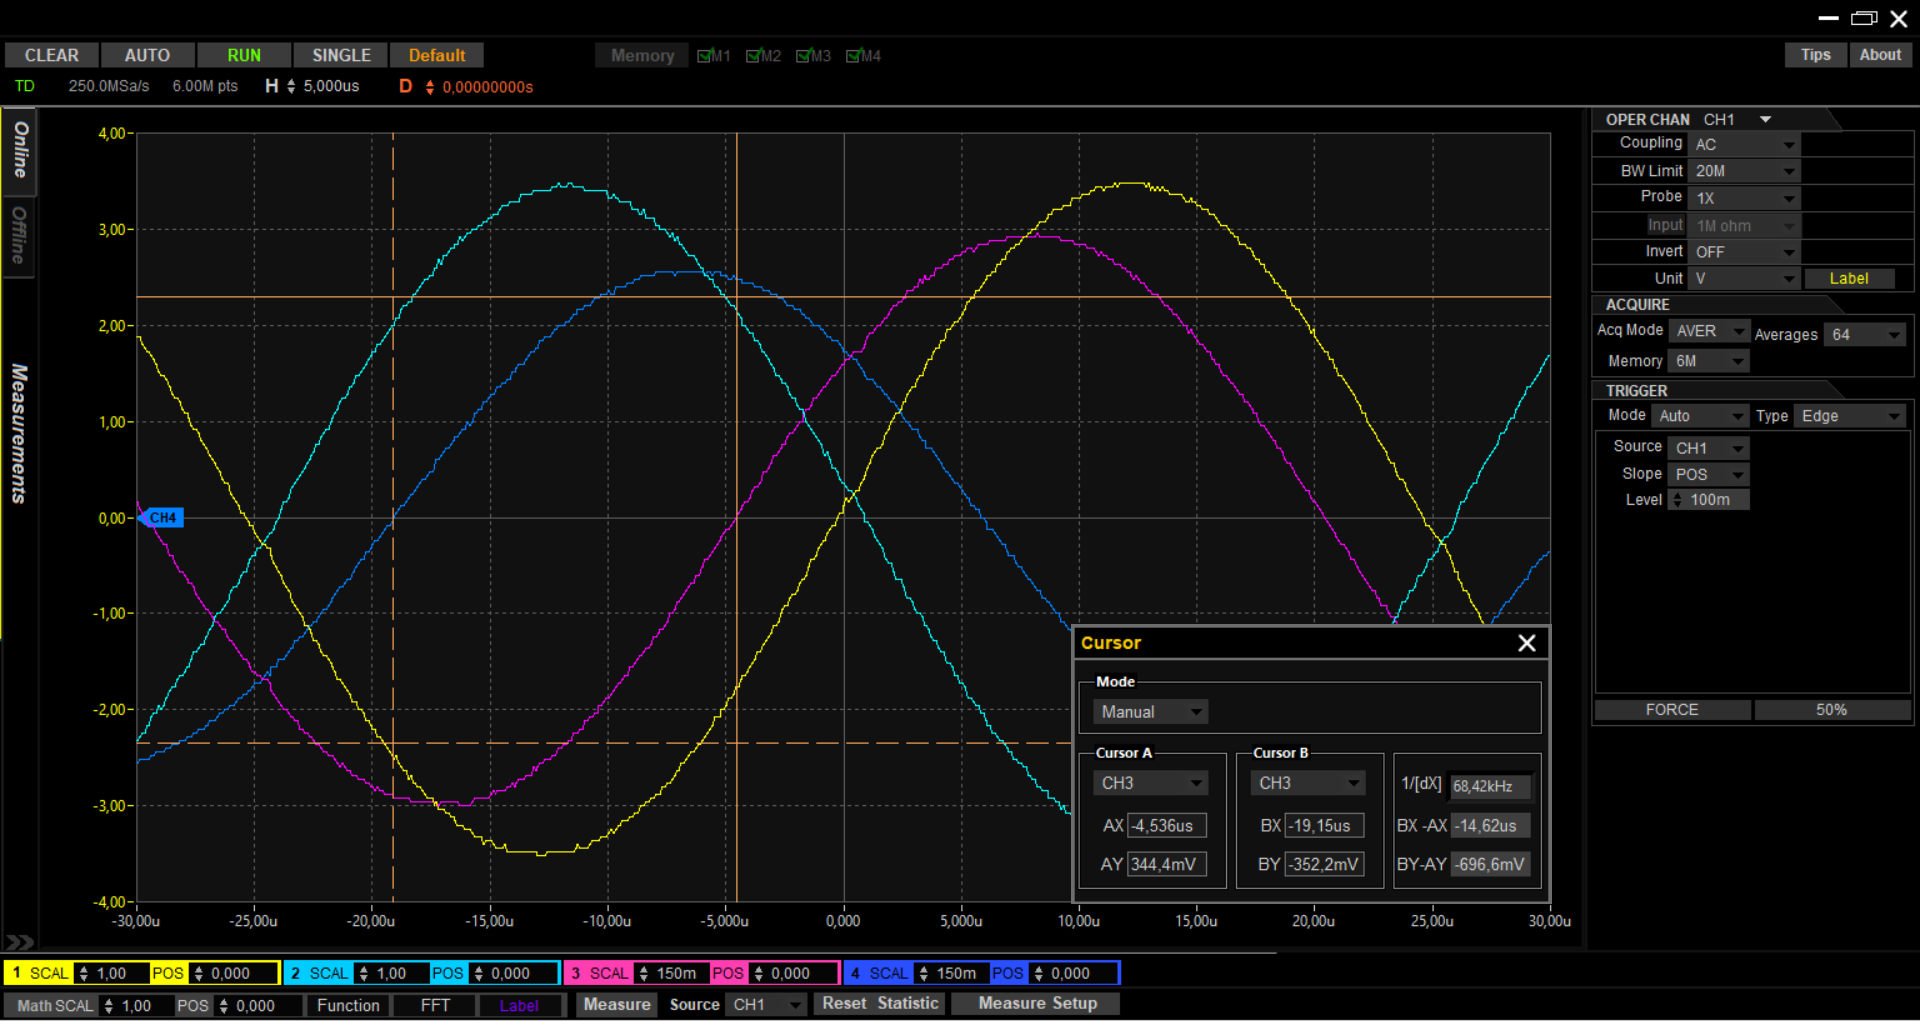The image size is (1920, 1021).
Task: Toggle the M4 memory checkbox
Action: pos(854,56)
